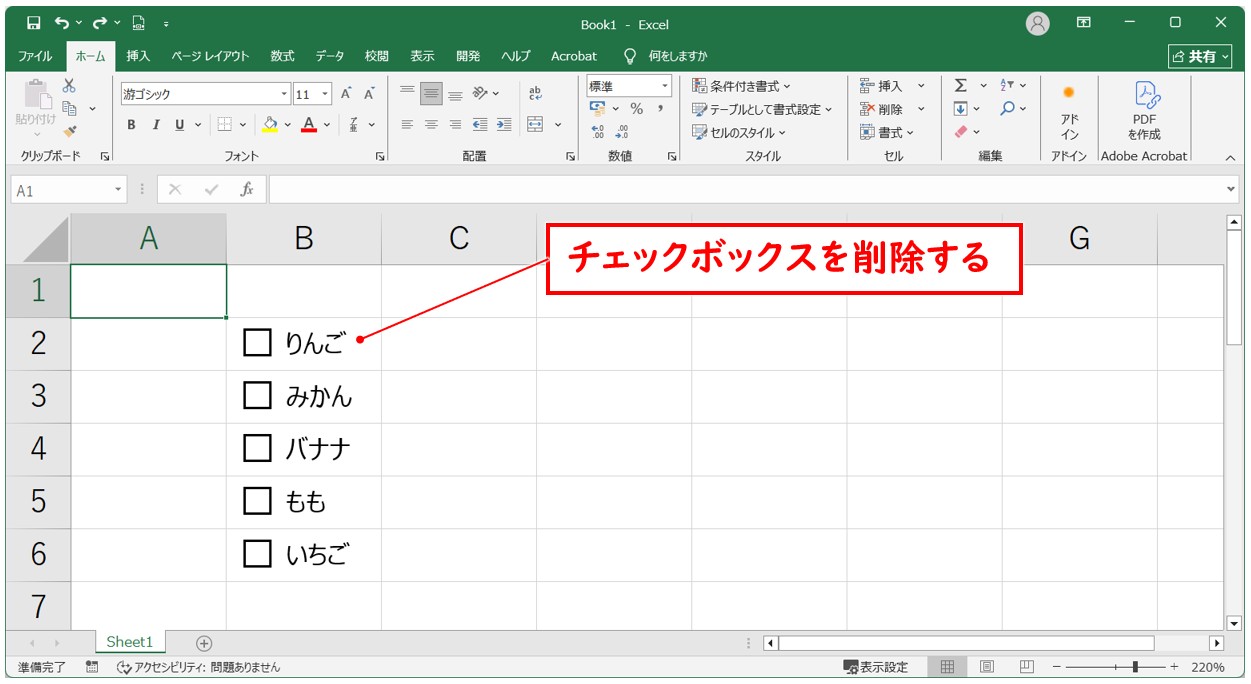This screenshot has width=1251, height=684.
Task: Open the 標準 number format dropdown
Action: [664, 86]
